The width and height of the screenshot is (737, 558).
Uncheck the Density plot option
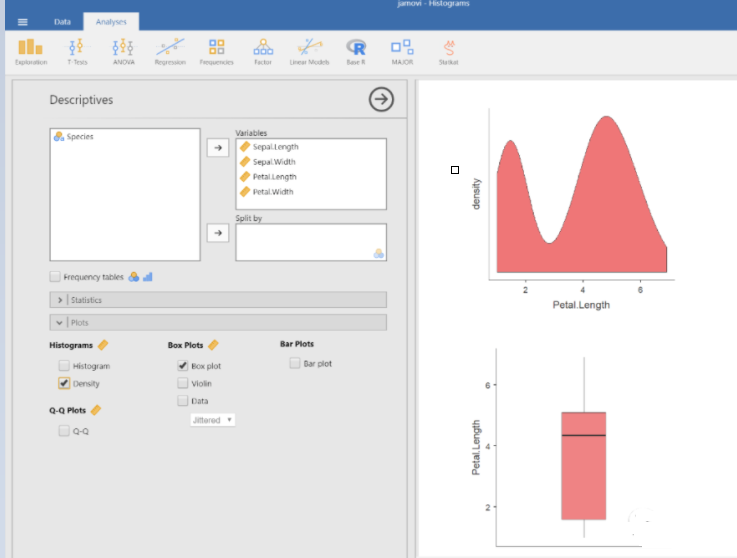65,383
